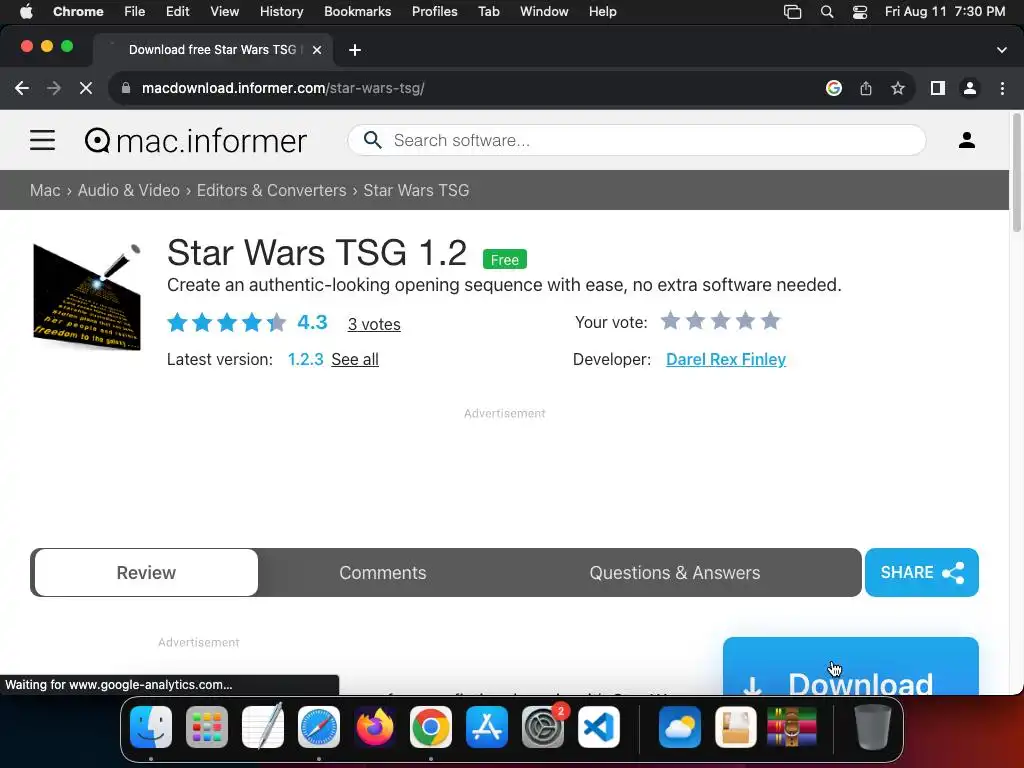Switch to the Comments tab
The height and width of the screenshot is (768, 1024).
point(383,573)
